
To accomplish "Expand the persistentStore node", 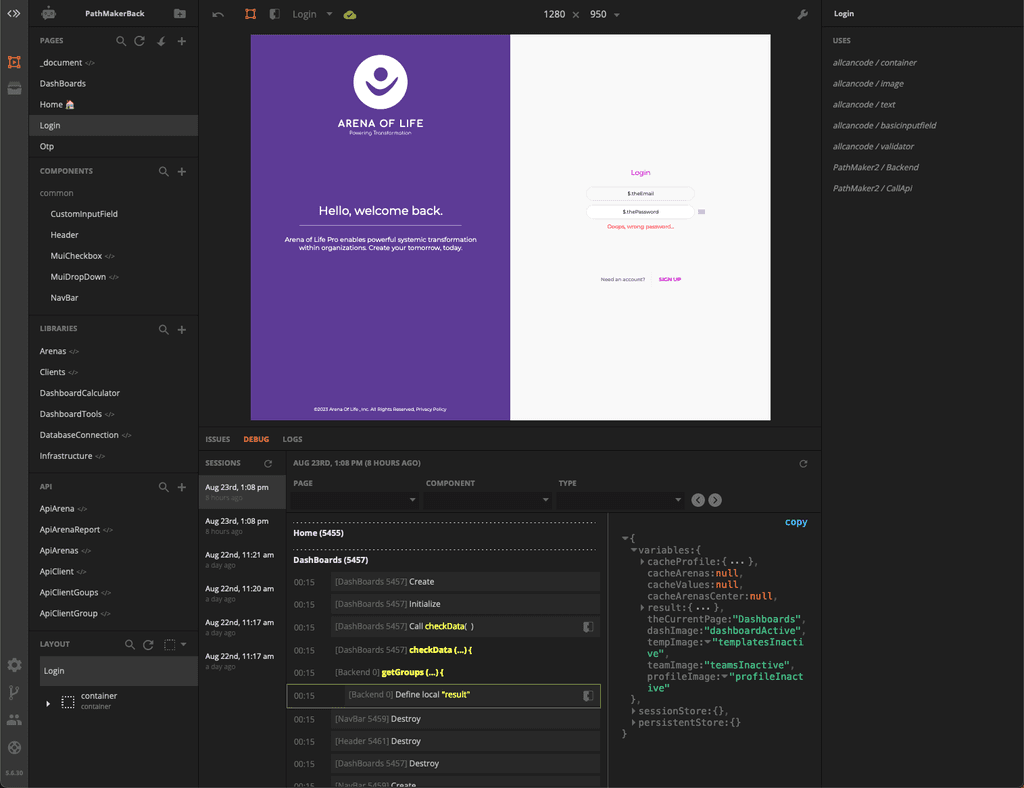I will [633, 723].
